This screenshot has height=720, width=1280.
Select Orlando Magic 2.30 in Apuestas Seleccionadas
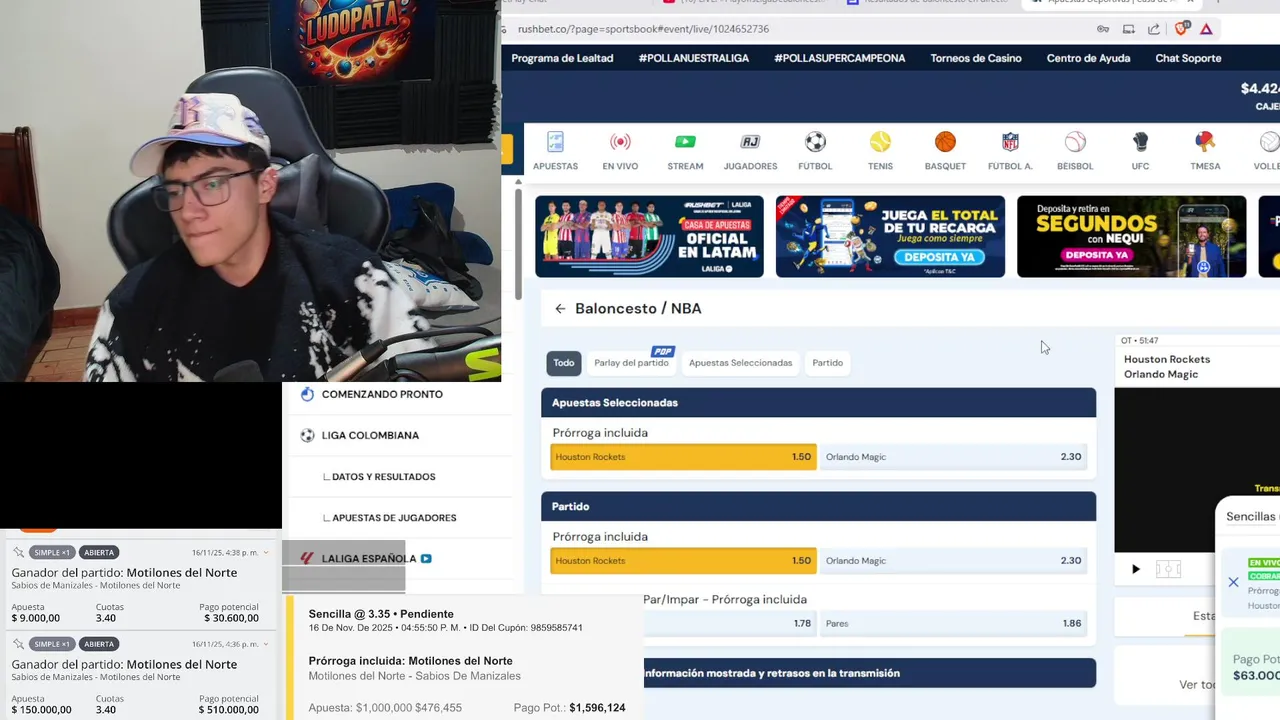[x=953, y=457]
